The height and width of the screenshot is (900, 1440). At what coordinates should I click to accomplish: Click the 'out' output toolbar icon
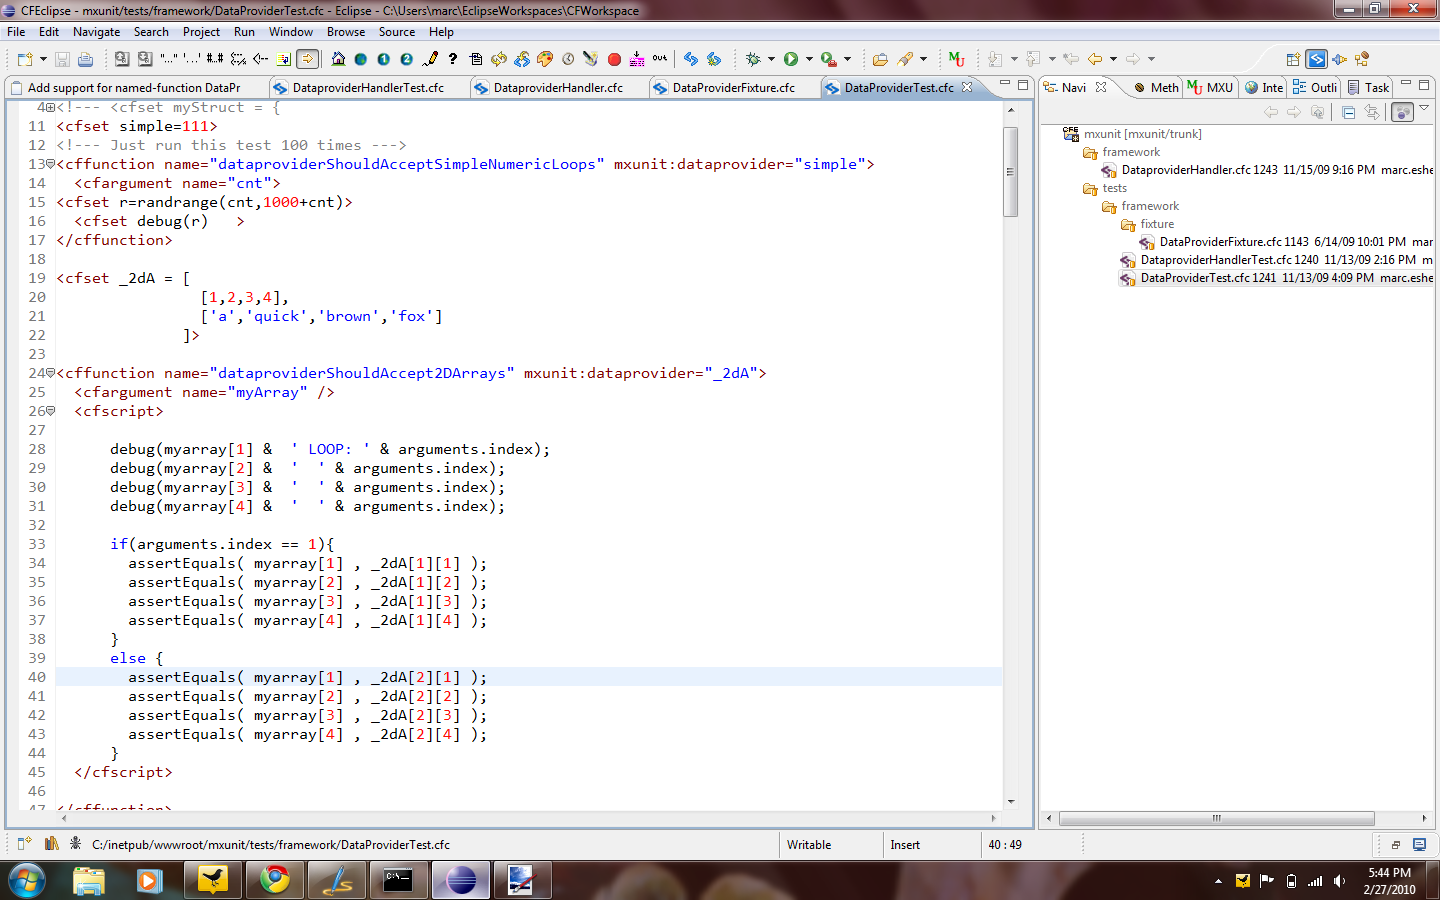point(660,58)
